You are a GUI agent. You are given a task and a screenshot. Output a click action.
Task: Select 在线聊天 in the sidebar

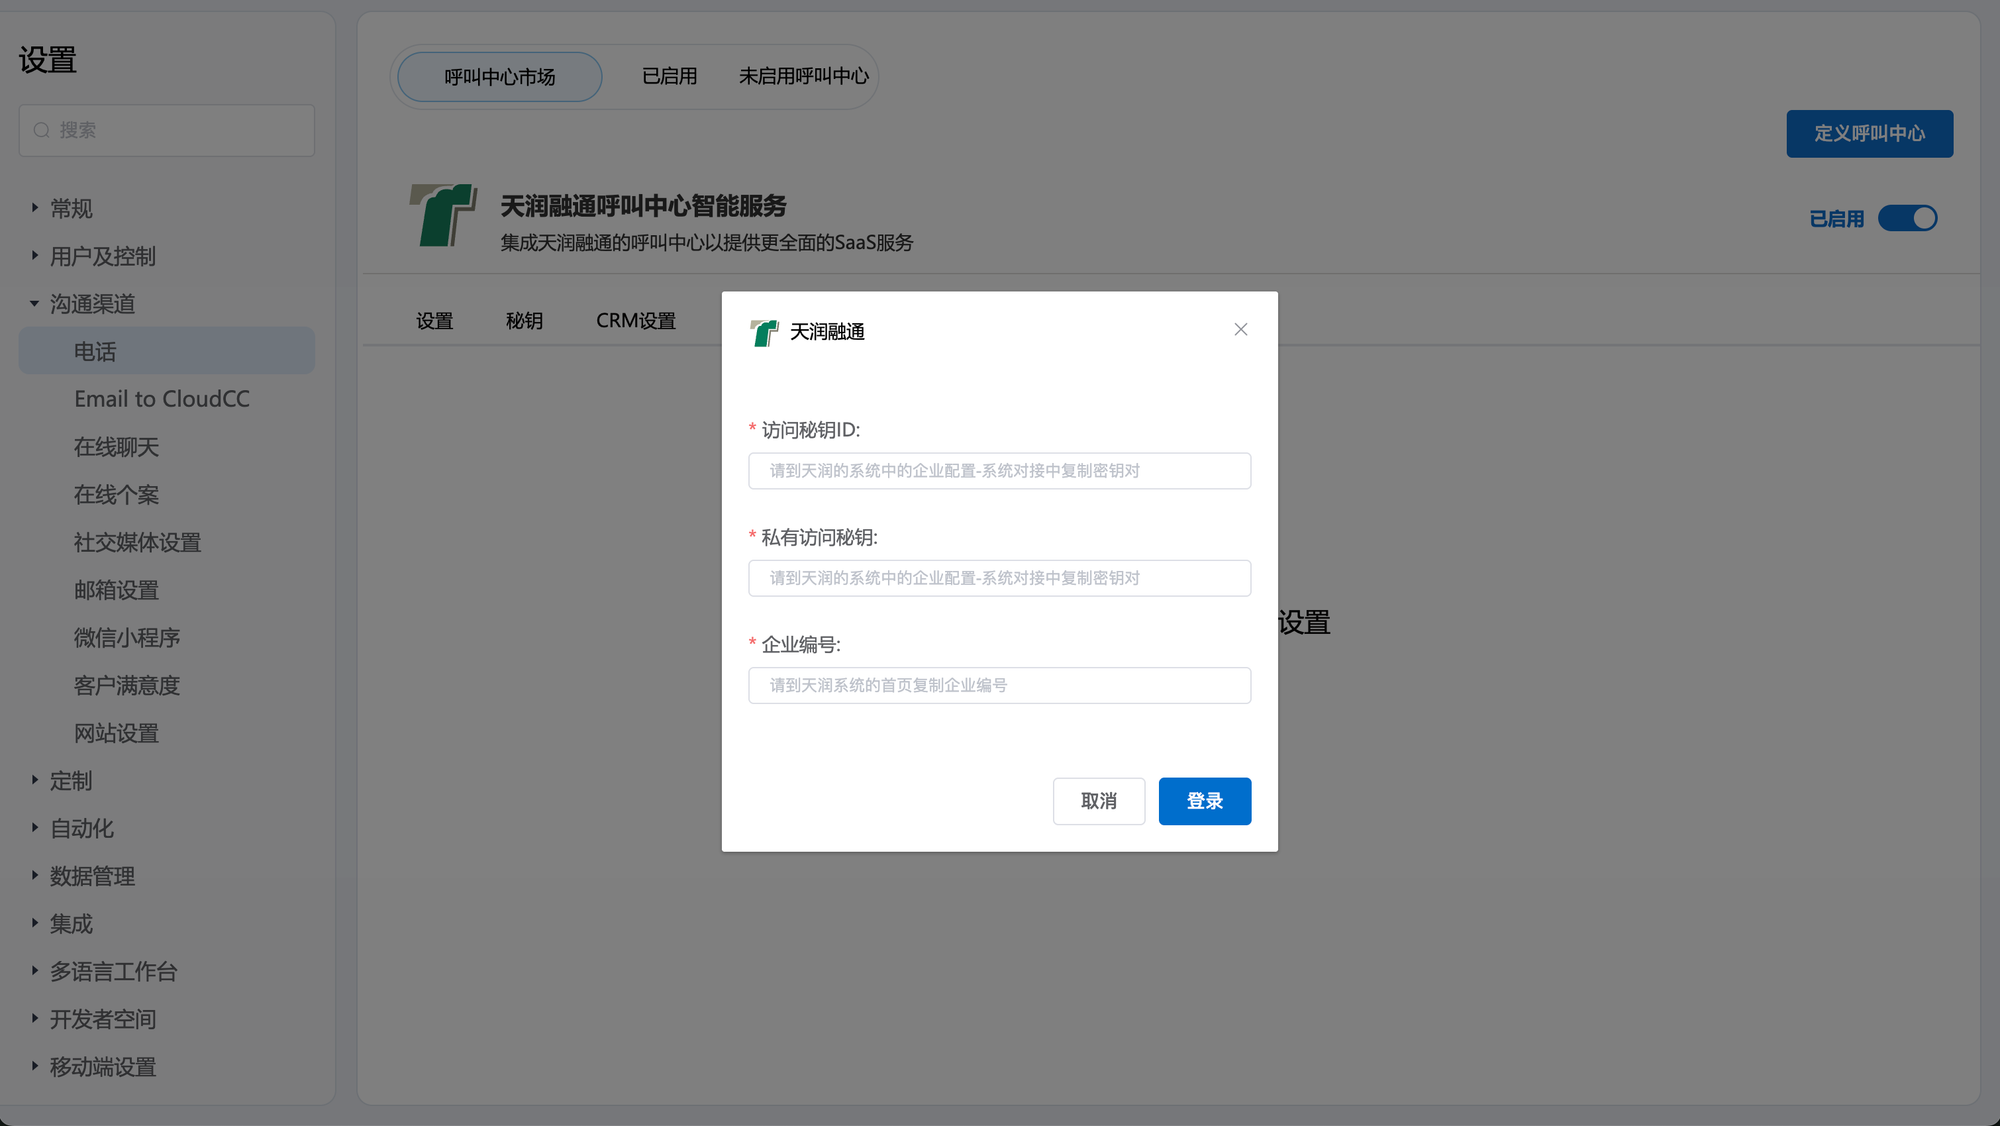coord(116,447)
